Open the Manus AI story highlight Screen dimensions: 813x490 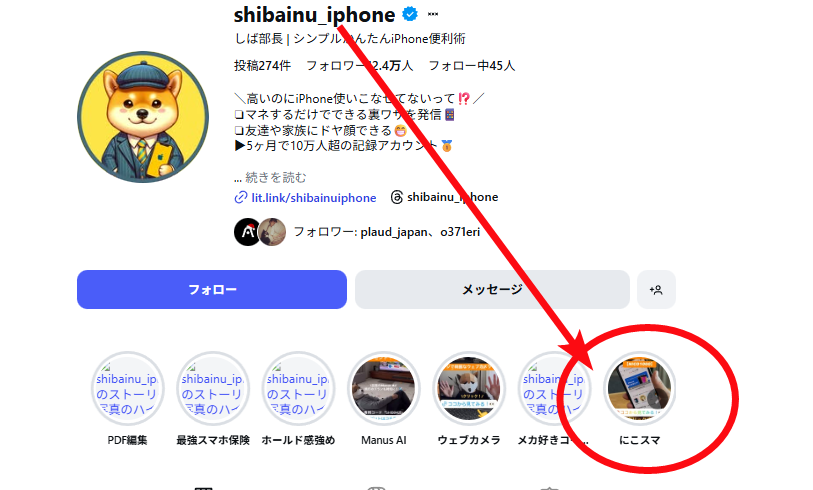(384, 389)
